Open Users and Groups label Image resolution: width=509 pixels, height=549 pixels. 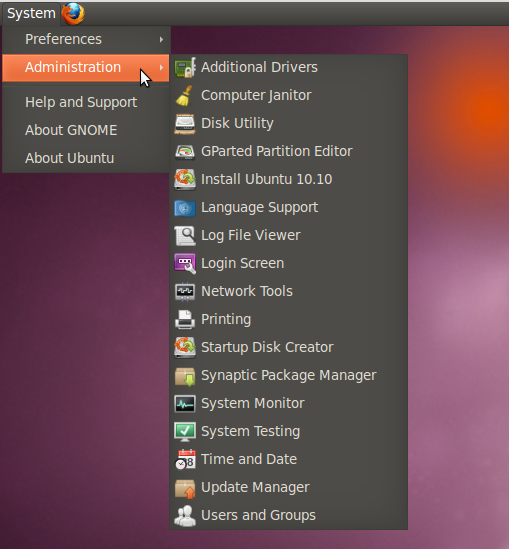tap(258, 515)
